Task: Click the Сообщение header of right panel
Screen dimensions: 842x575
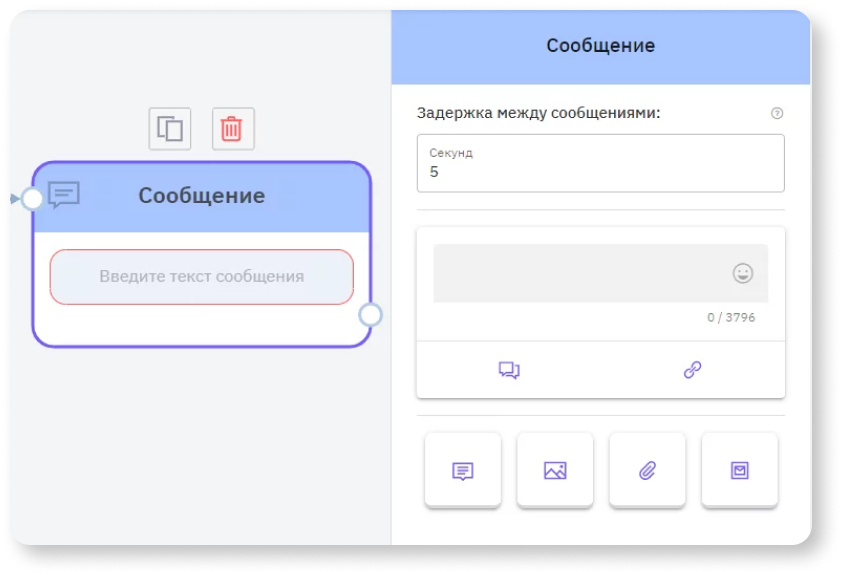Action: 600,46
